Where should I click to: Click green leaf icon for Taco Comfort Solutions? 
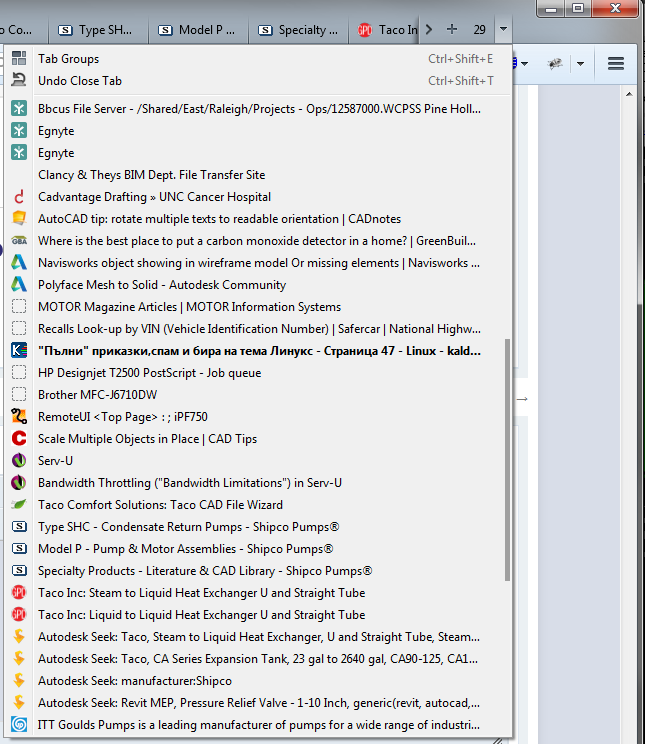point(19,504)
